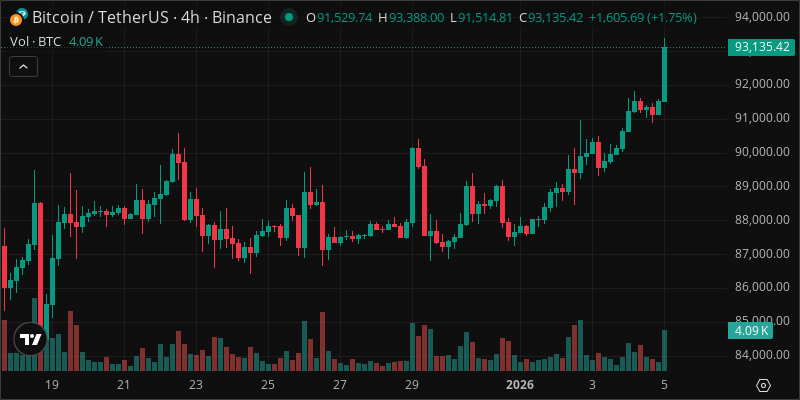Viewport: 800px width, 400px height.
Task: Click the 21 date label on time axis
Action: [x=123, y=385]
